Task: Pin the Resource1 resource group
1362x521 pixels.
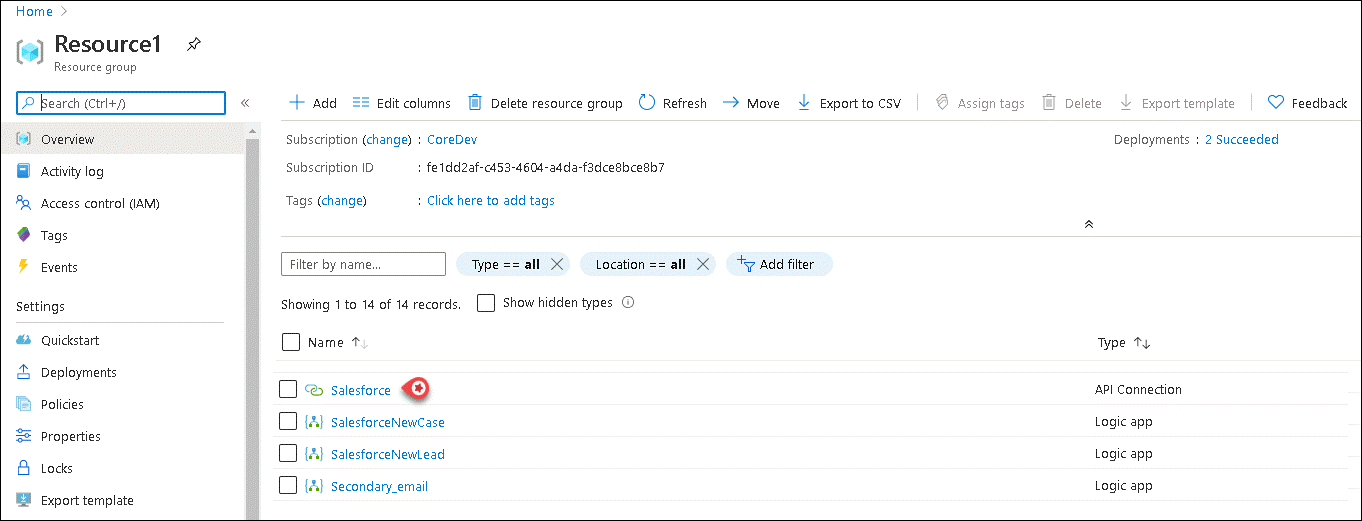Action: (x=194, y=45)
